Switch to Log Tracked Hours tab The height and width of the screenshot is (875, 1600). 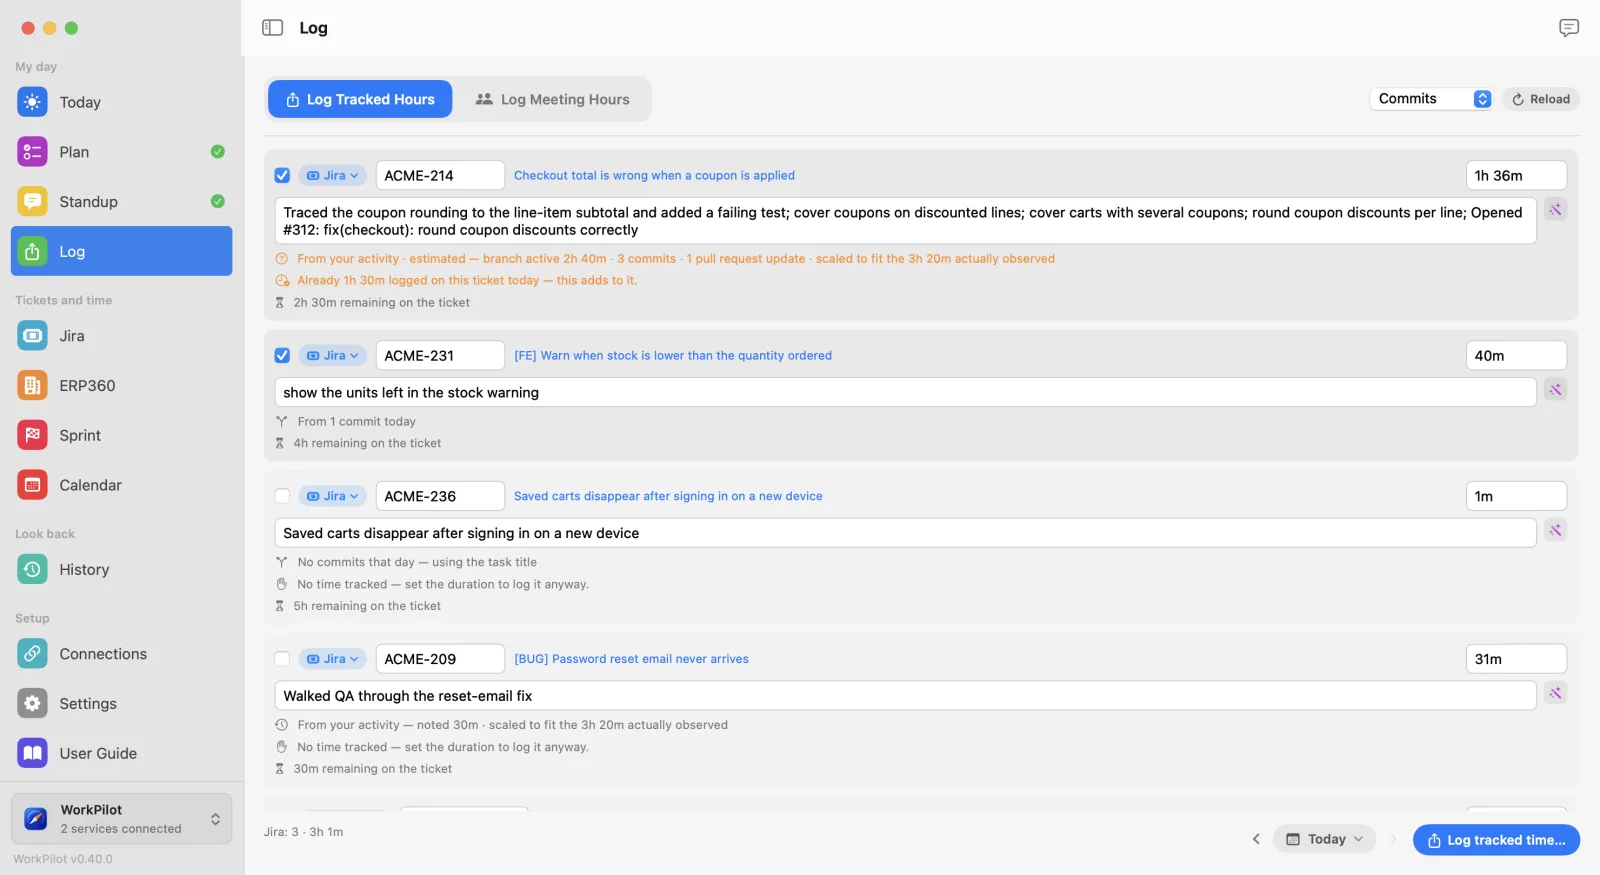pyautogui.click(x=360, y=99)
